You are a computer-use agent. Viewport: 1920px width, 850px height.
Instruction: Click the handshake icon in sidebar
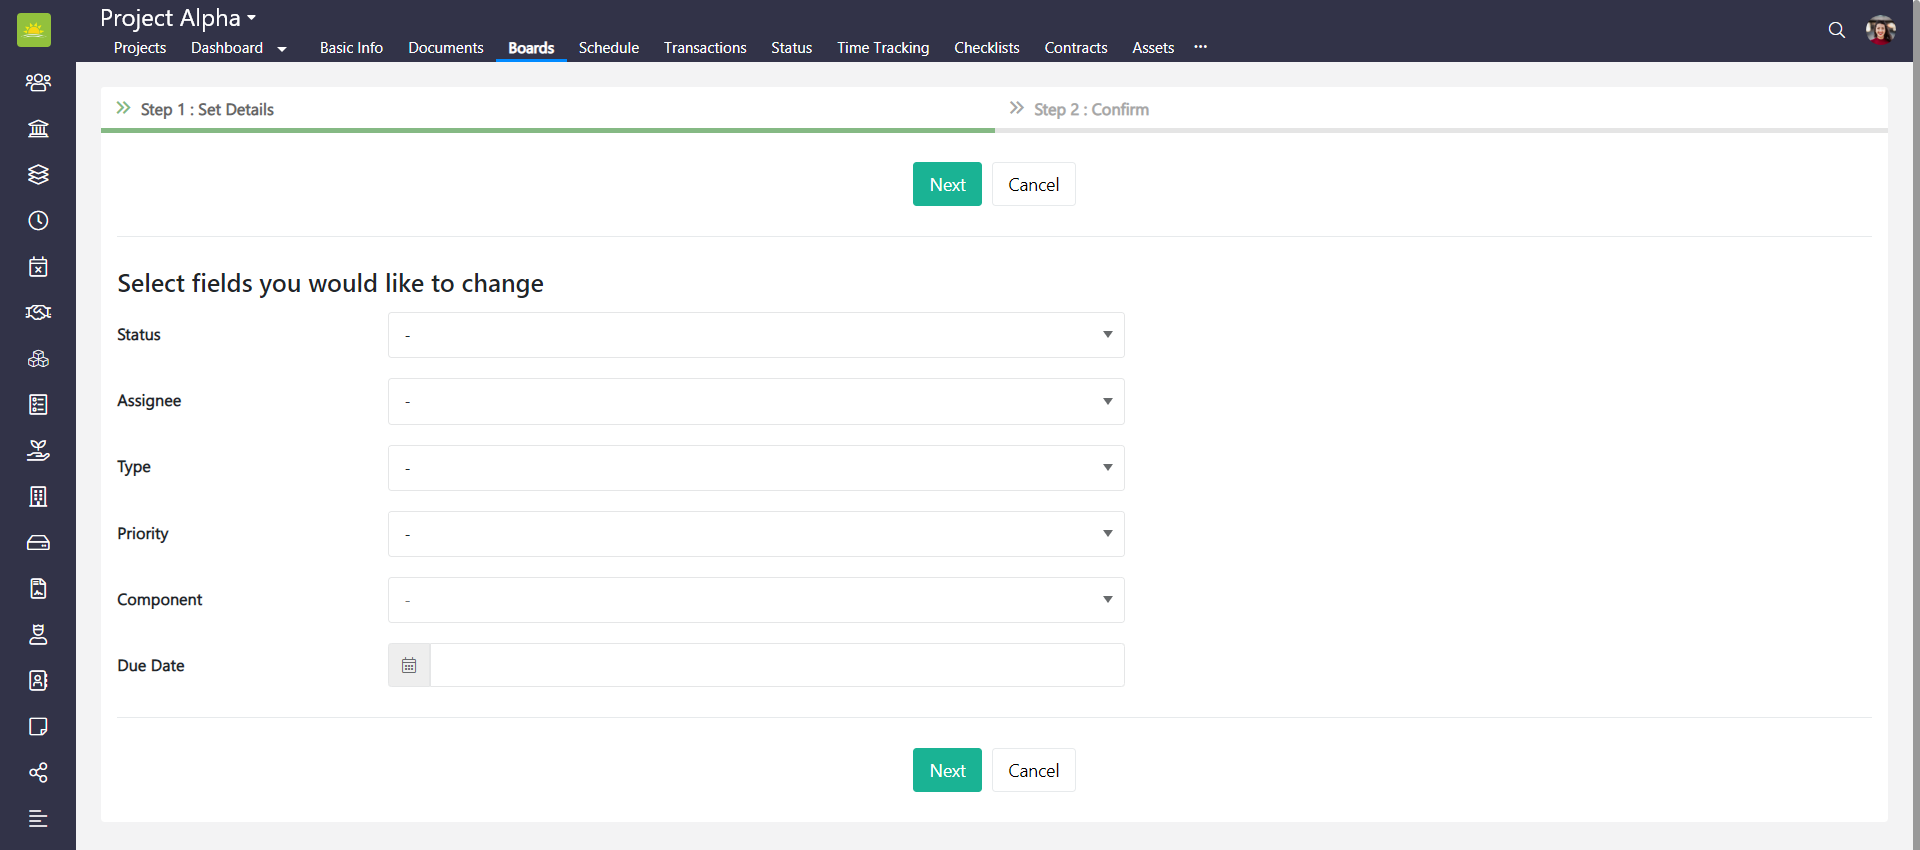(38, 312)
